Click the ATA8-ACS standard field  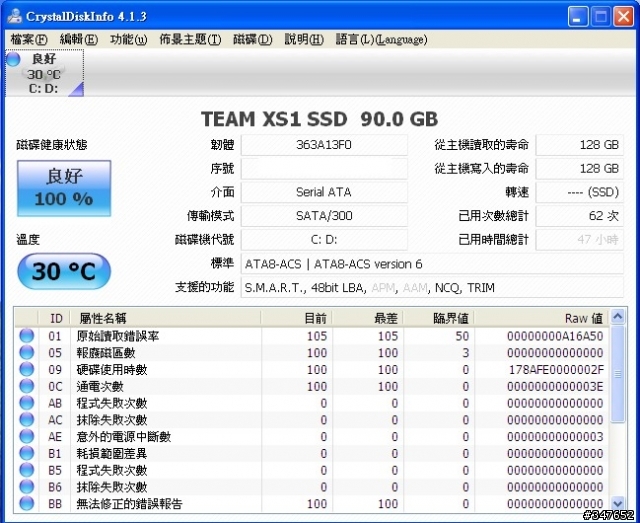(x=432, y=264)
